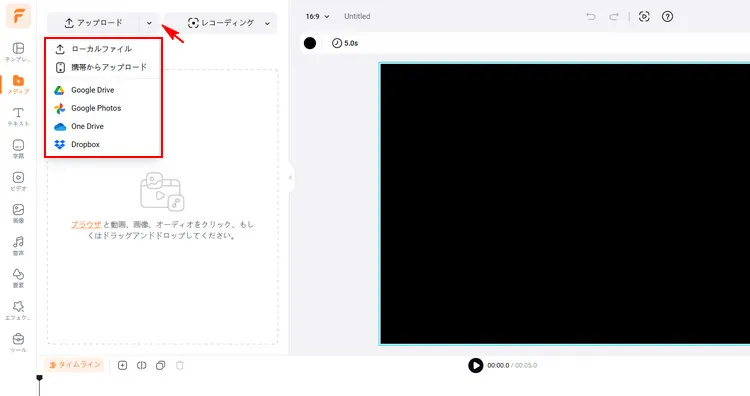Click the media placeholder illustration in drop zone
Viewport: 750px width, 396px height.
[x=162, y=192]
